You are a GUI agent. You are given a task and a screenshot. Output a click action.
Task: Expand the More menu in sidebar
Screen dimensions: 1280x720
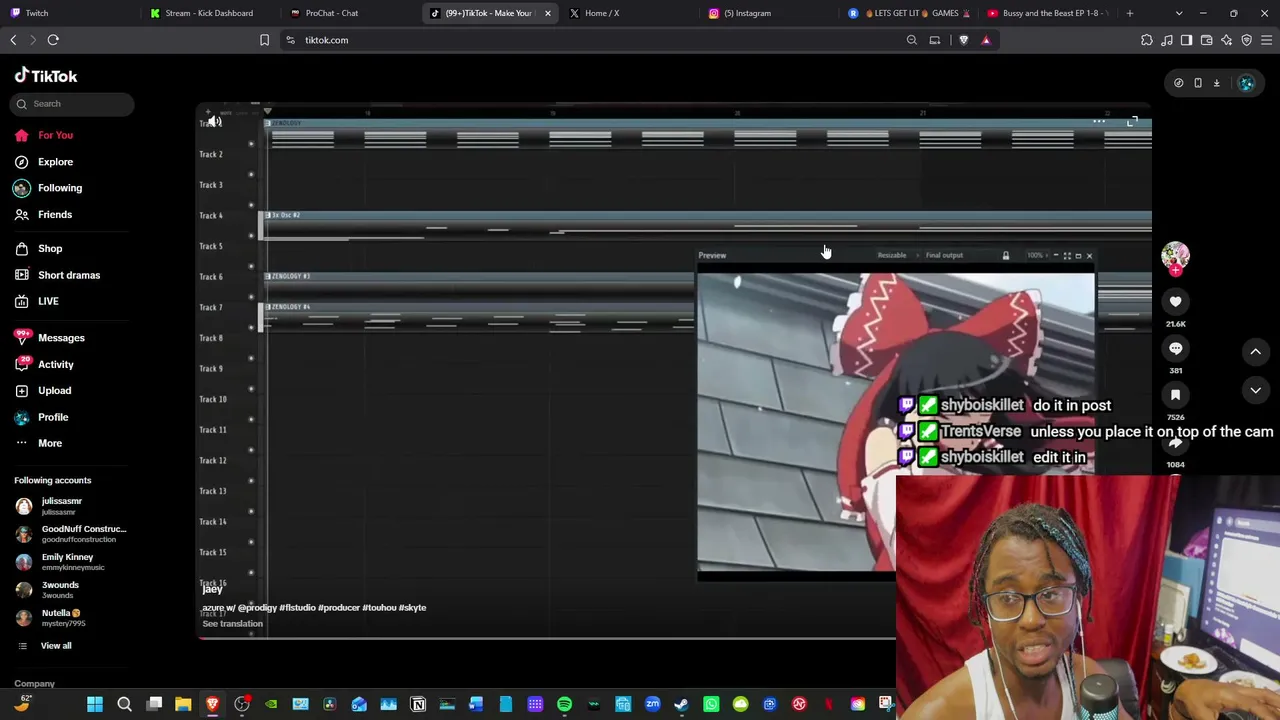pos(38,443)
